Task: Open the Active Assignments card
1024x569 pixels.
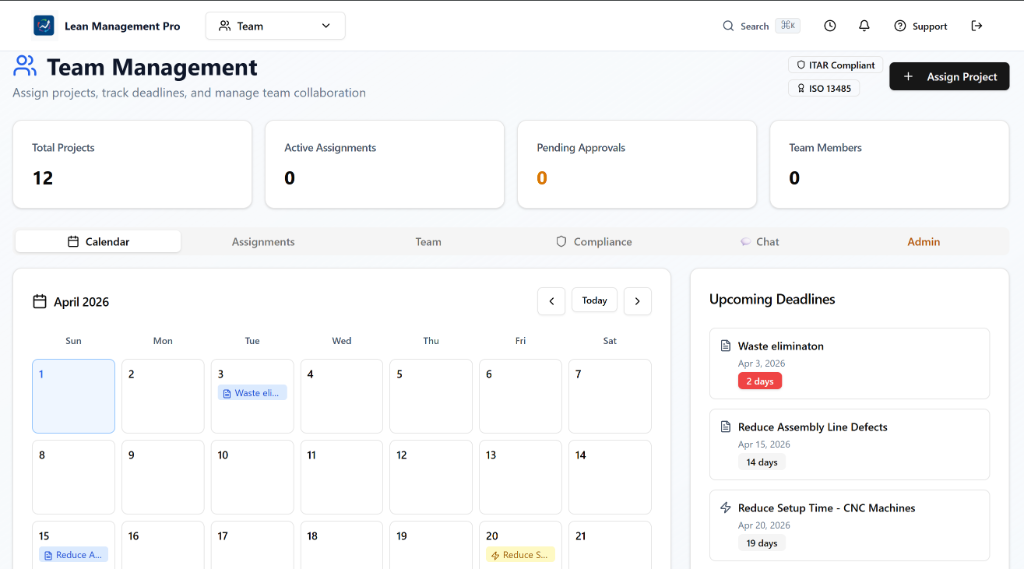Action: point(385,164)
